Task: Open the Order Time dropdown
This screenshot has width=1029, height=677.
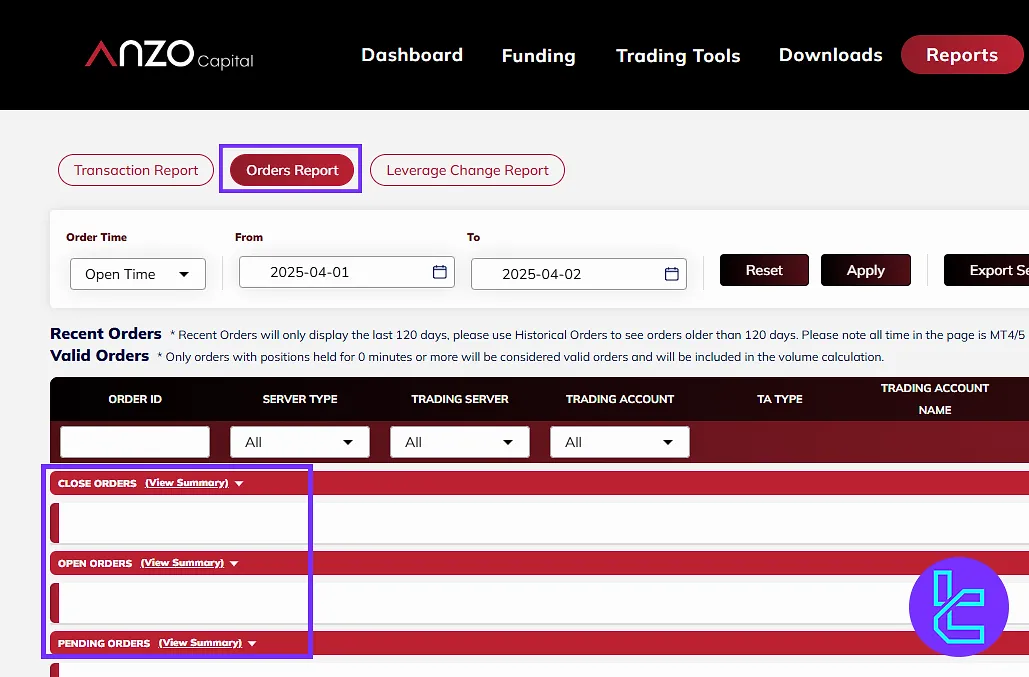Action: click(x=137, y=274)
